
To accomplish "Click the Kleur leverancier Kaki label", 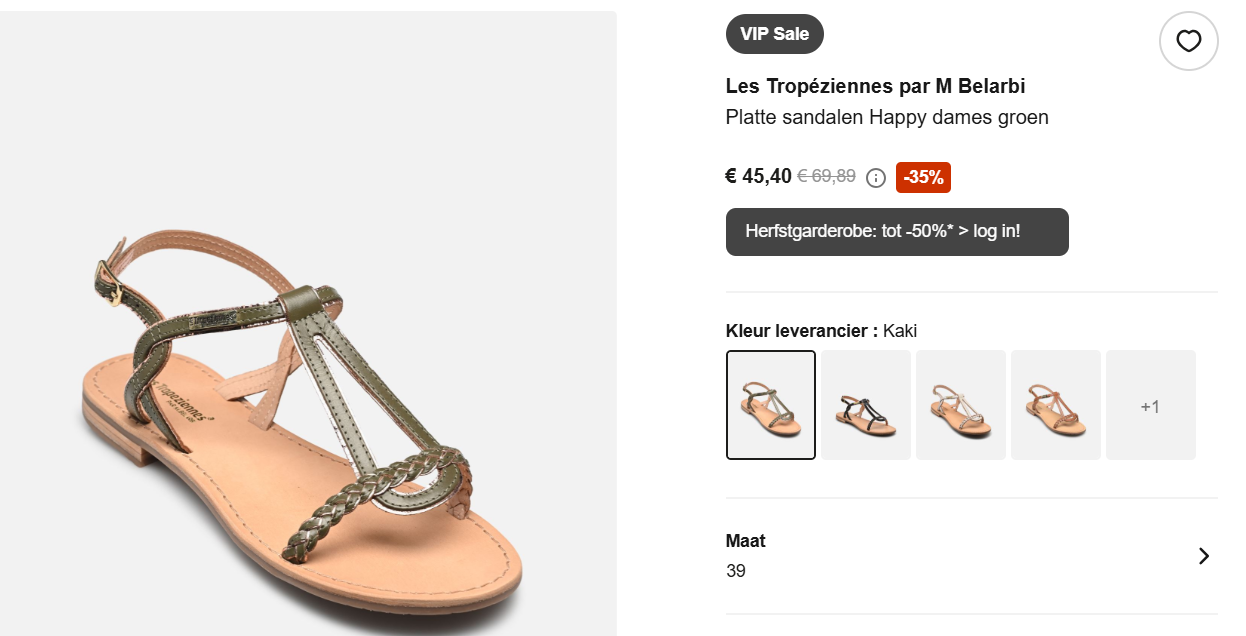I will (820, 330).
